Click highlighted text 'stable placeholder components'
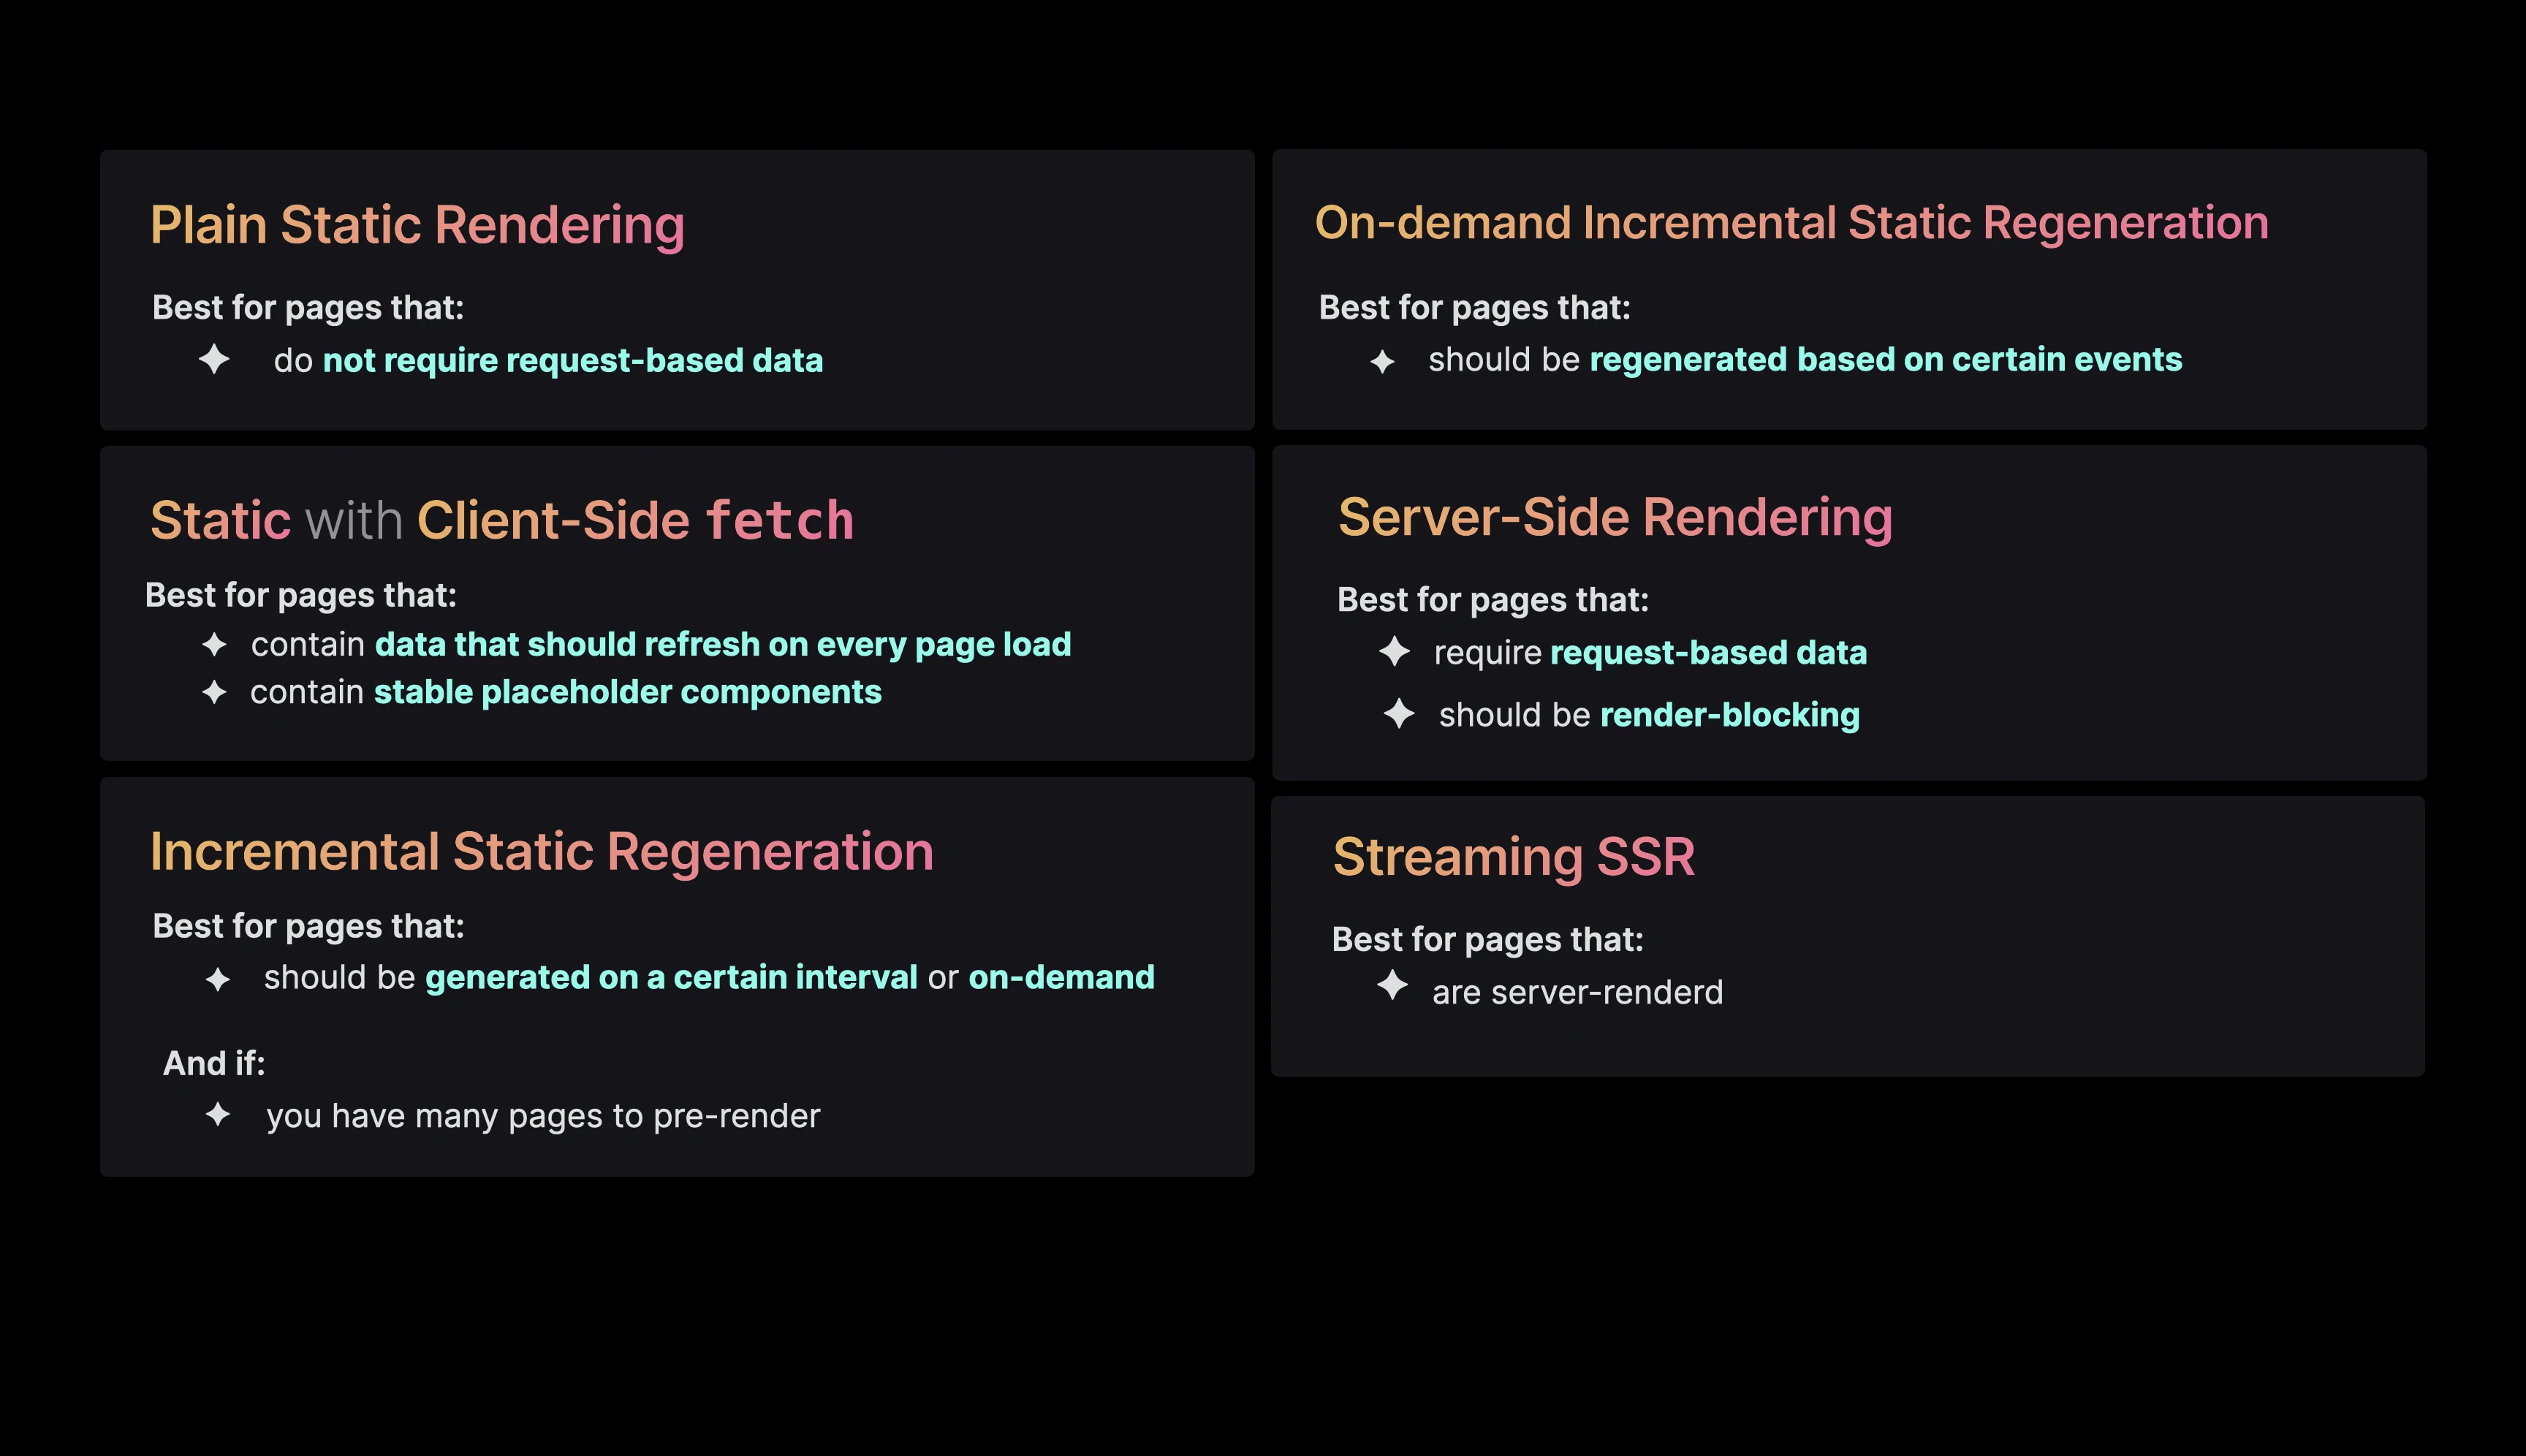 [627, 692]
